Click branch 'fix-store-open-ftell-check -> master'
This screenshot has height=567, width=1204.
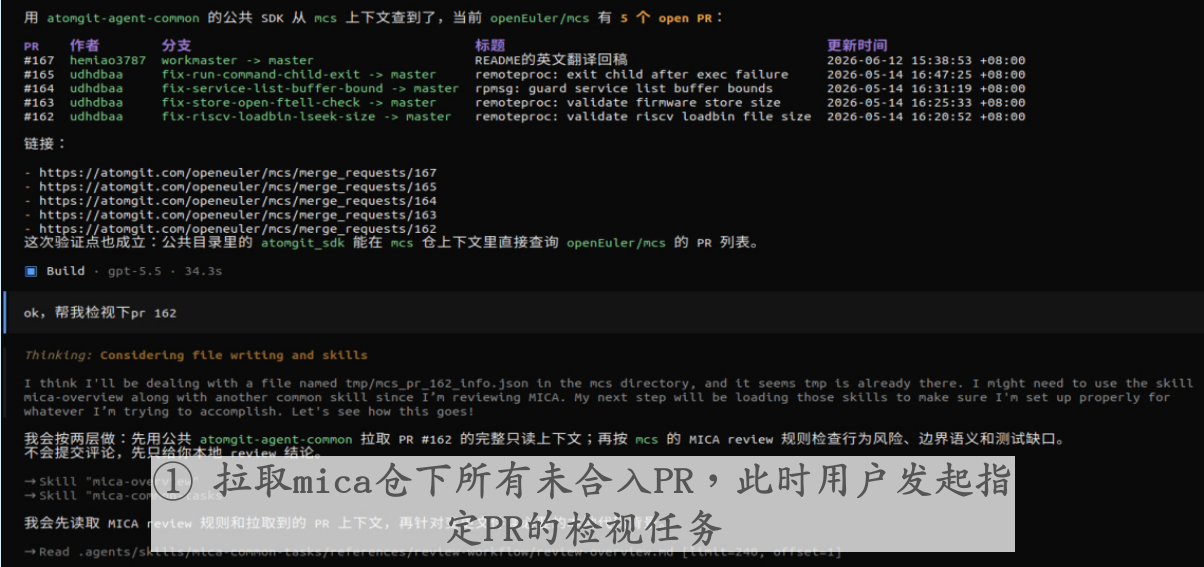tap(299, 102)
